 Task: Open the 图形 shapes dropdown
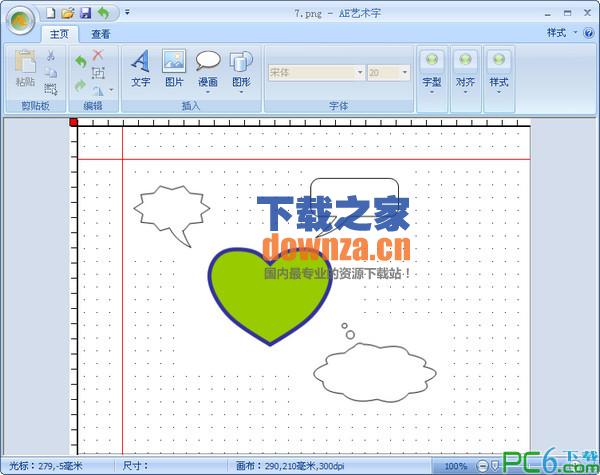[x=241, y=72]
